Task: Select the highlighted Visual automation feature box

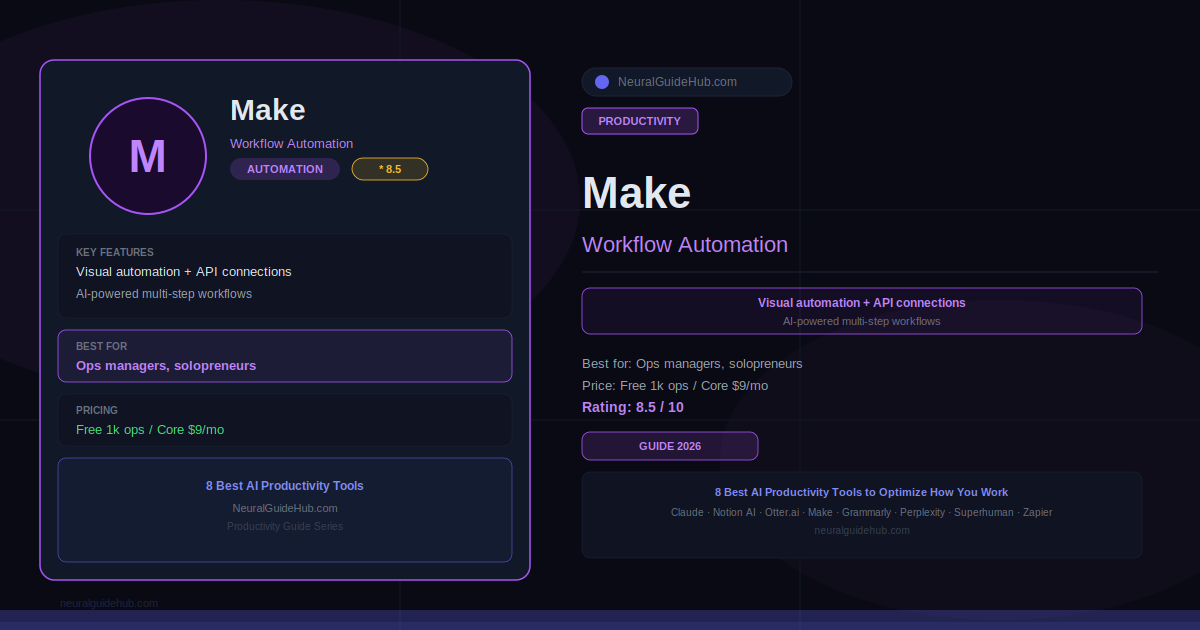Action: 861,311
